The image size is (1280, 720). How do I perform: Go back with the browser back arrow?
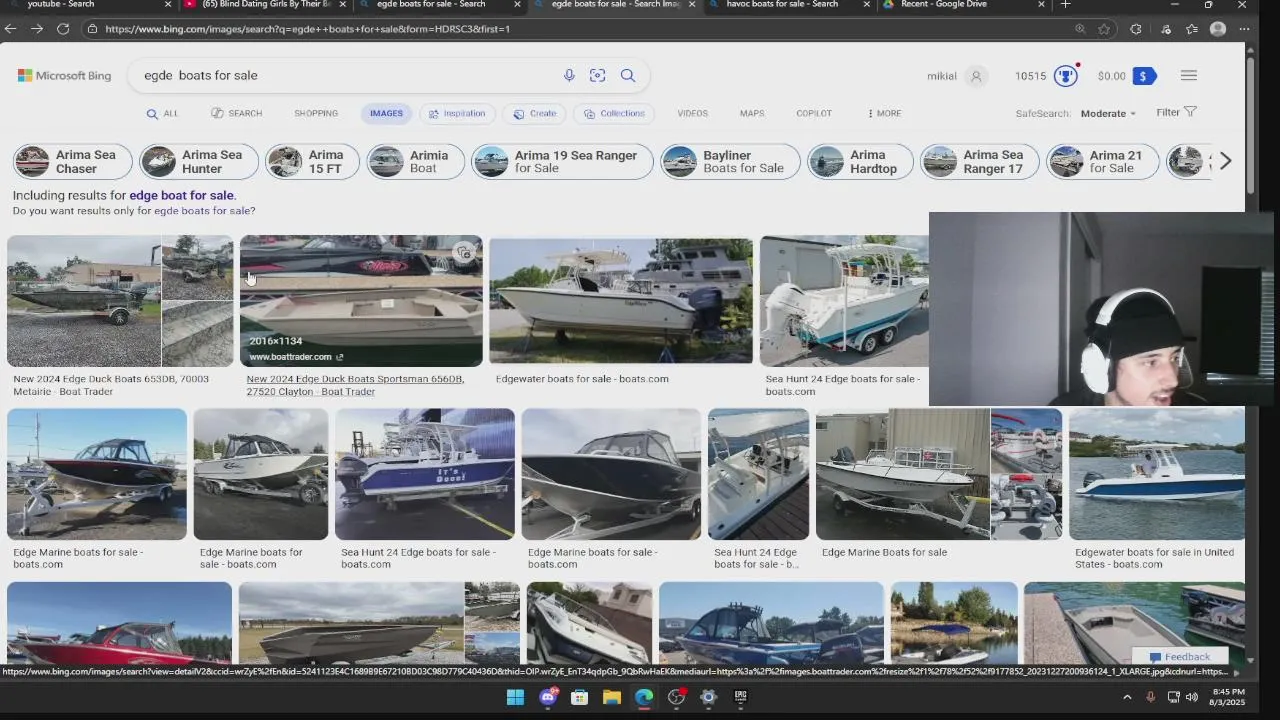(10, 29)
